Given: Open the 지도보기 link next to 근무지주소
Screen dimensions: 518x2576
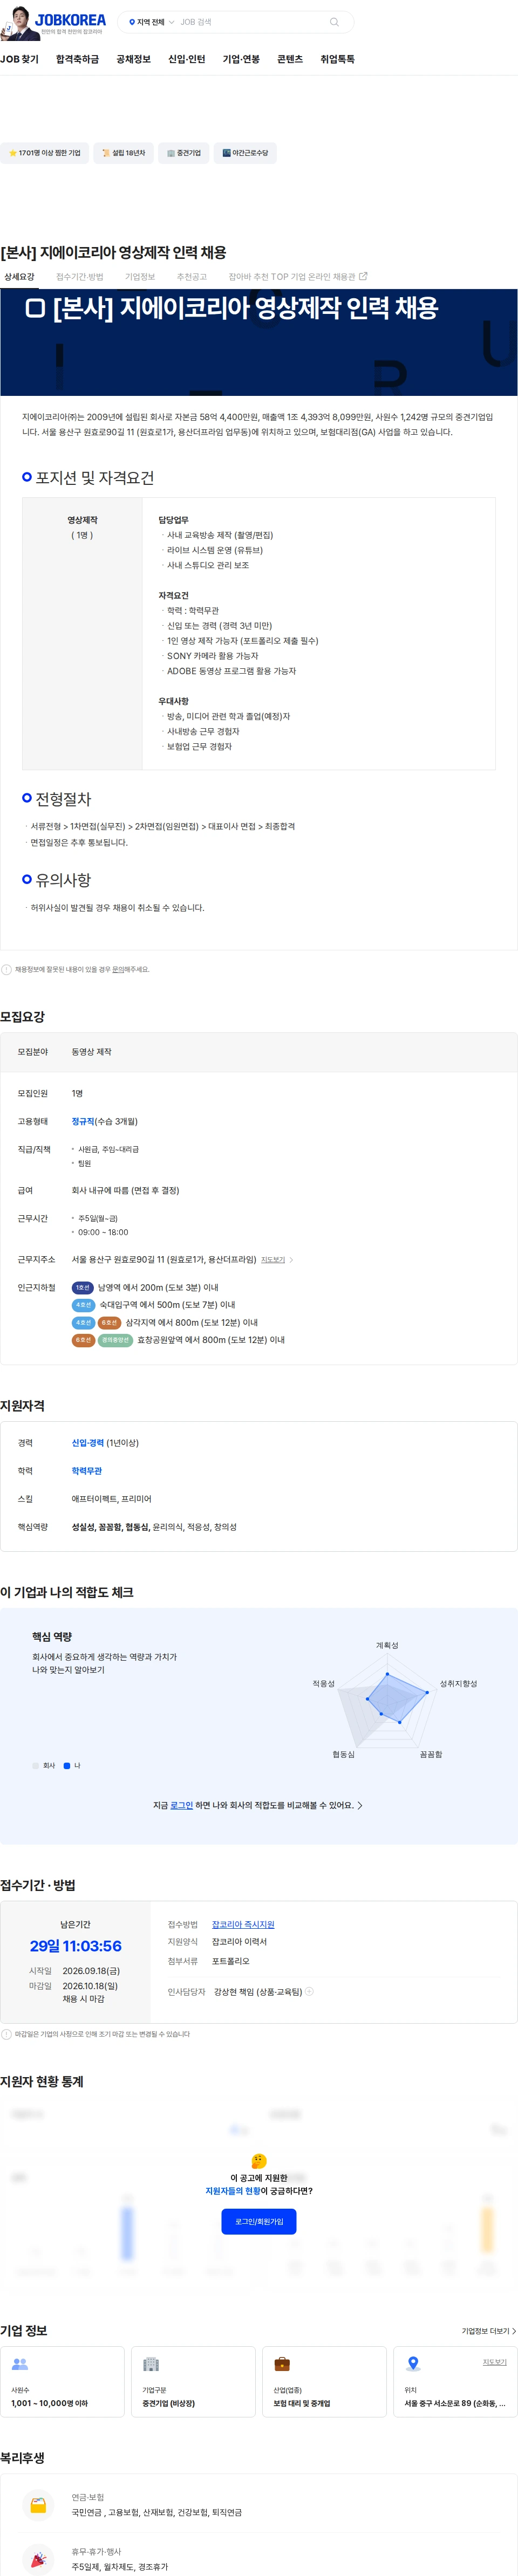Looking at the screenshot, I should coord(273,1259).
